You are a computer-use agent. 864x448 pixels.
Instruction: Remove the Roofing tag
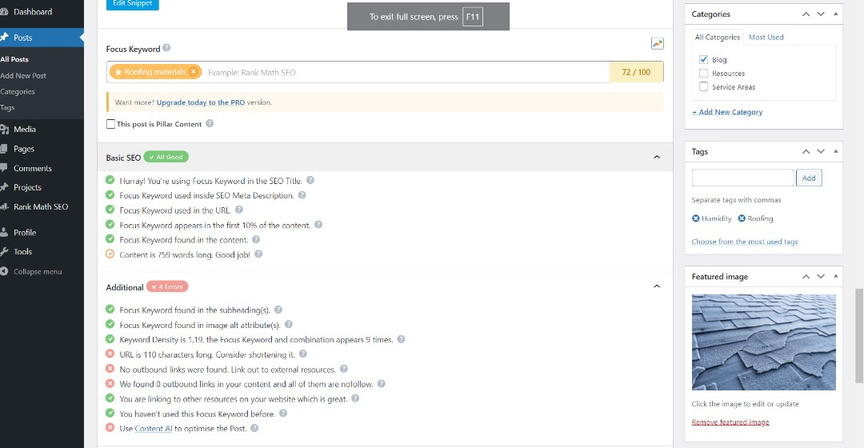742,218
